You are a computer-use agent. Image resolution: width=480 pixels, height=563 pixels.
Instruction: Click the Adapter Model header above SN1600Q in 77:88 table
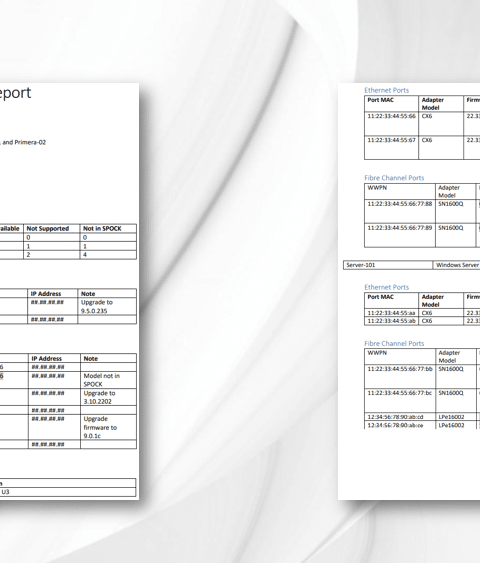449,191
